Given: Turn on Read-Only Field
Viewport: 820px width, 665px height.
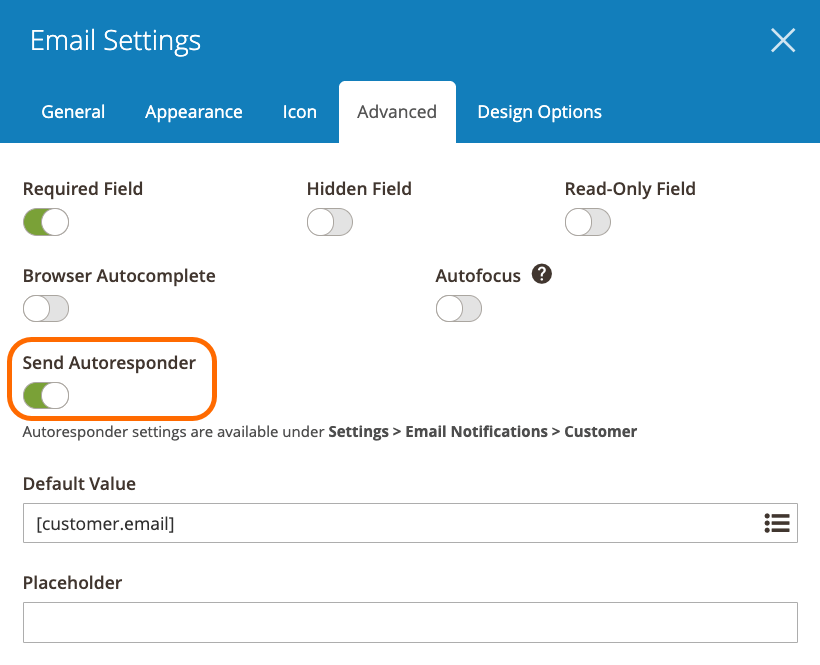Looking at the screenshot, I should coord(587,222).
